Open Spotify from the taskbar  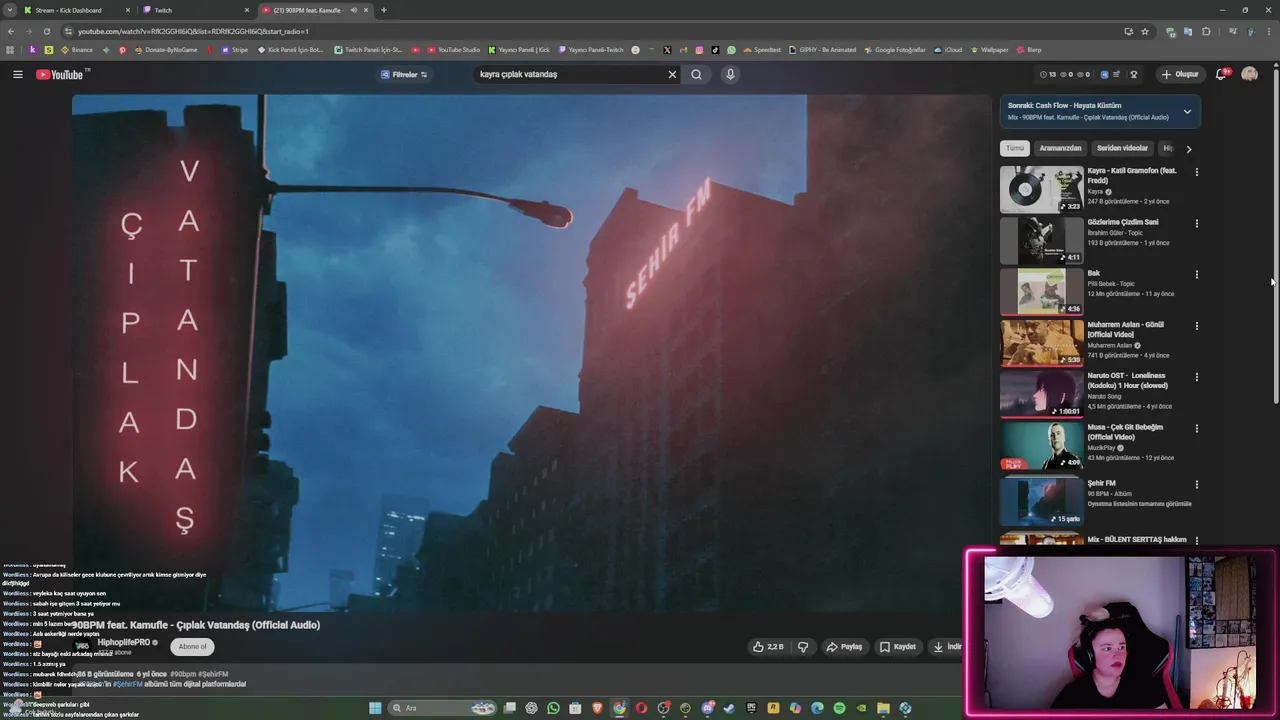[x=839, y=708]
